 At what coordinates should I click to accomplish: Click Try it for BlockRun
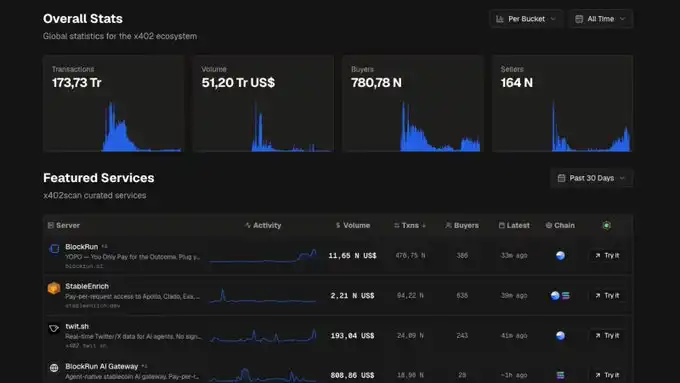607,255
